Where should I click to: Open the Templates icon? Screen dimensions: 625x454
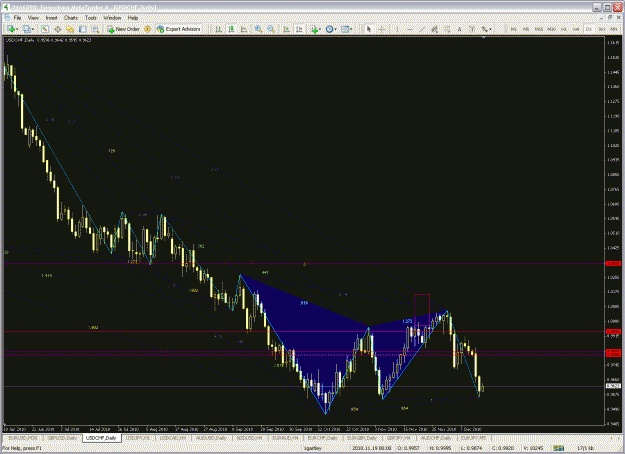pos(345,29)
